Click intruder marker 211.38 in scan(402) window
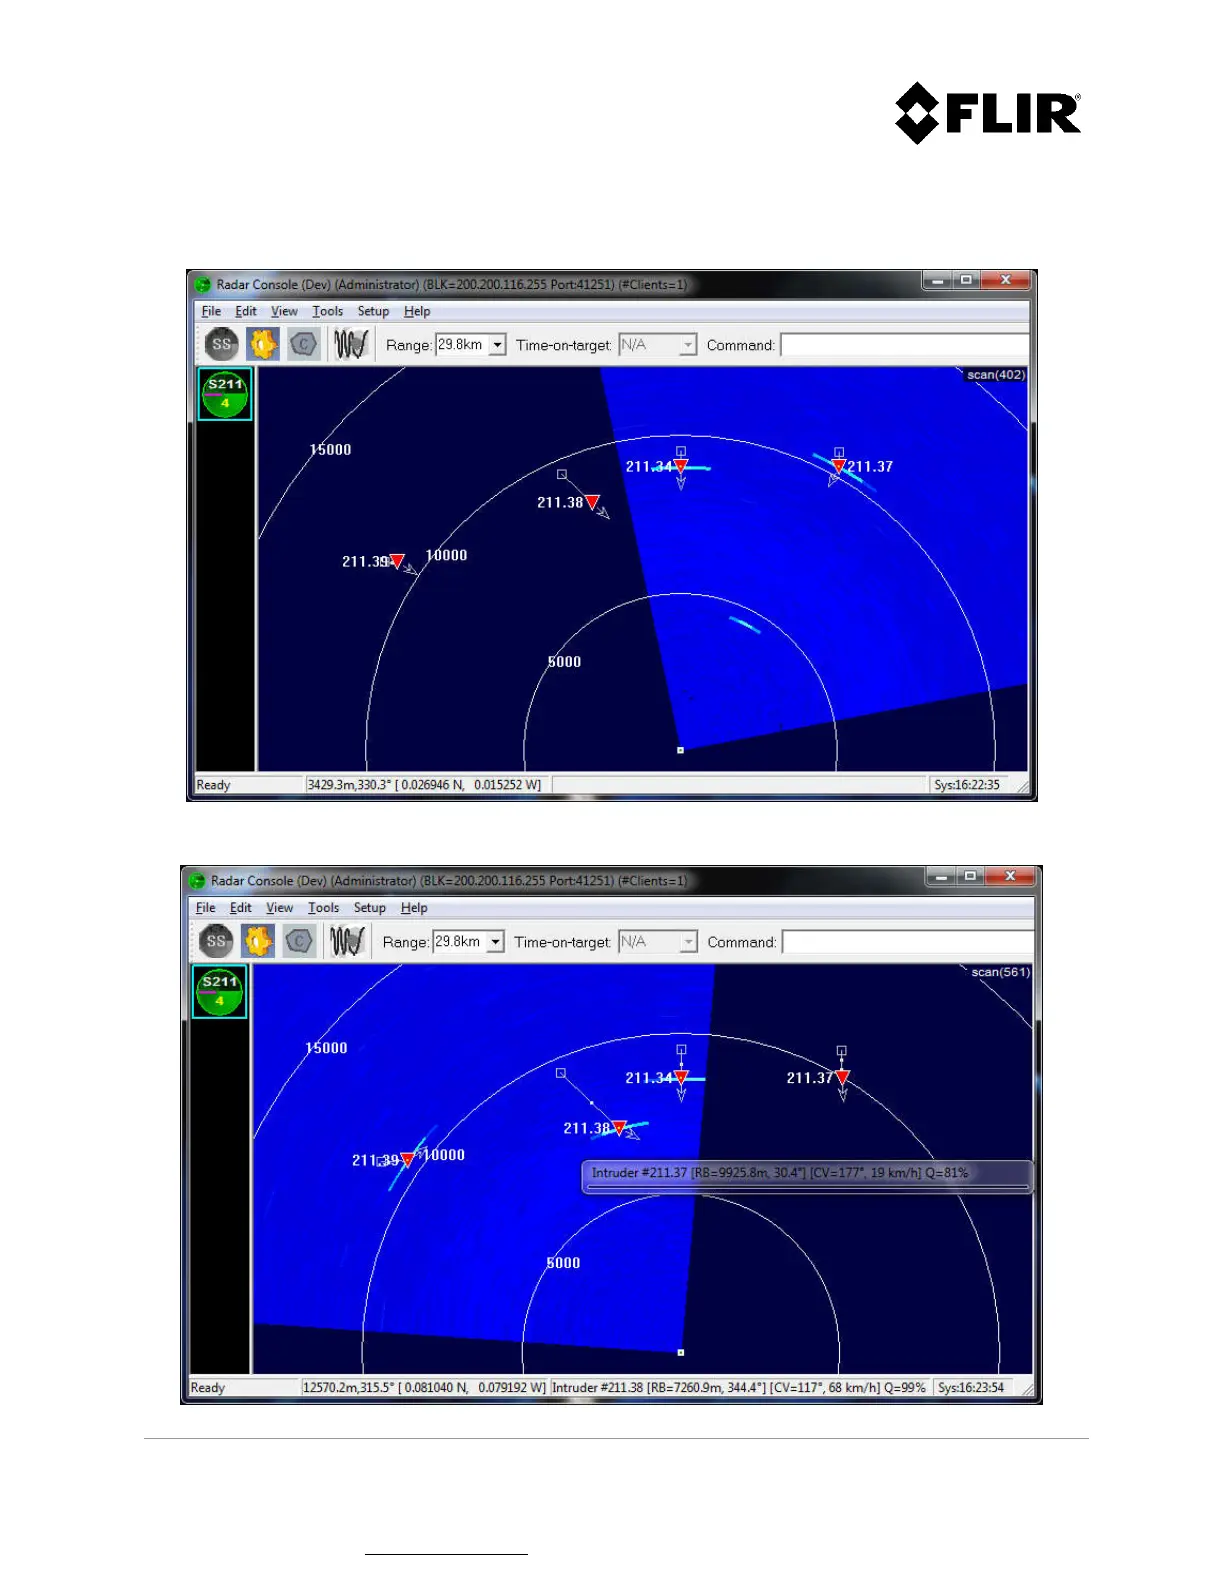1224x1584 pixels. click(592, 502)
